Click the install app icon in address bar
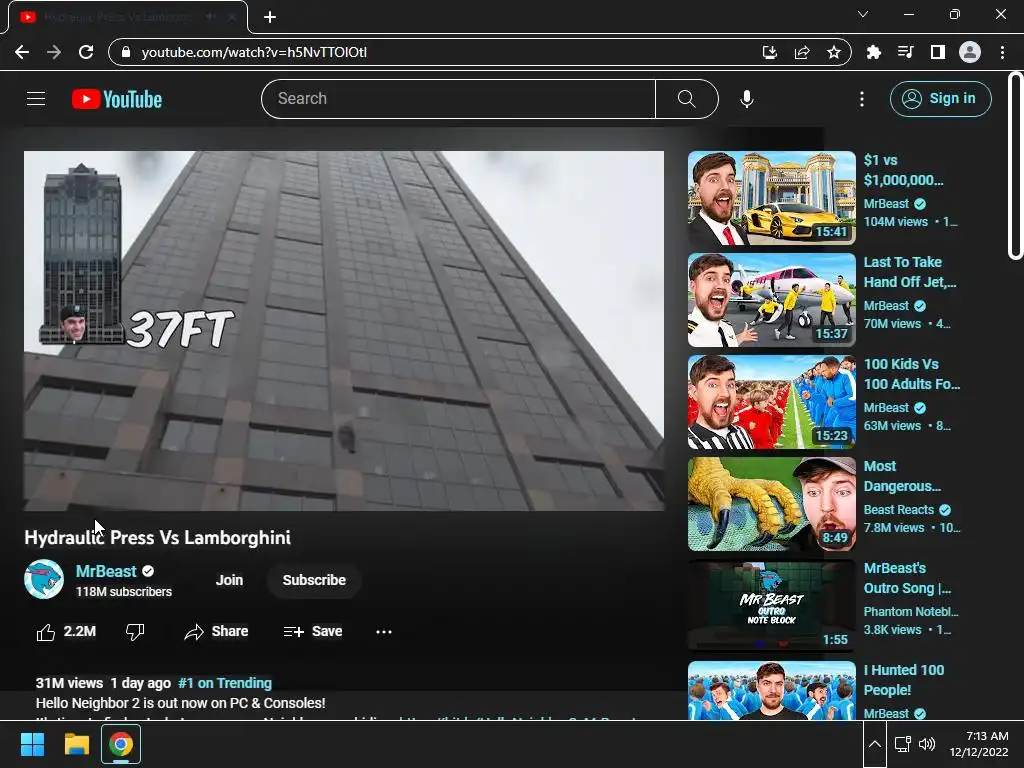Viewport: 1024px width, 768px height. tap(770, 52)
